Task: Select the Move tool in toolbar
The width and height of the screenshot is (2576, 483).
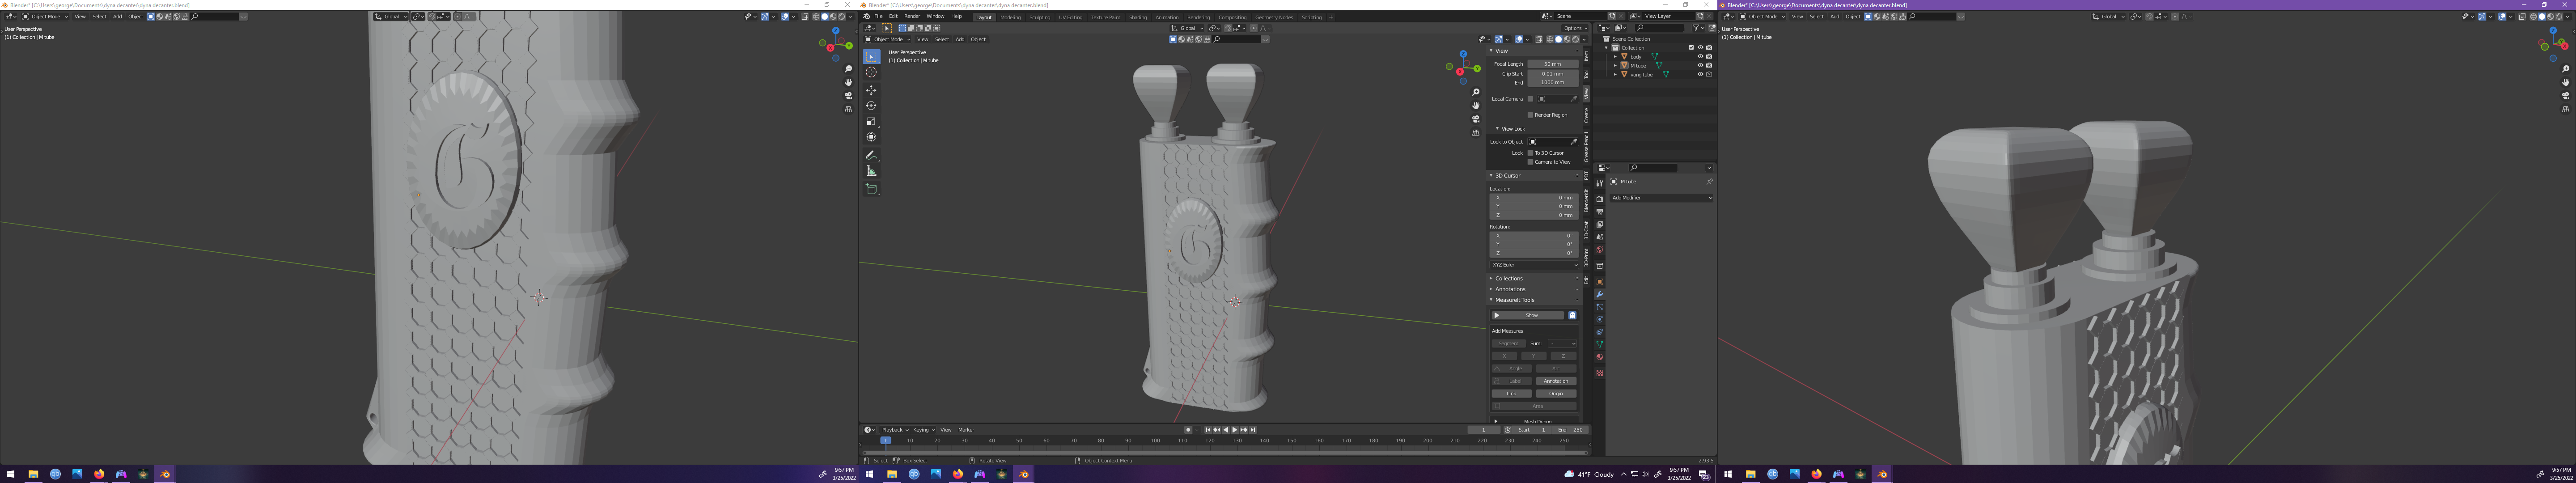Action: coord(871,90)
